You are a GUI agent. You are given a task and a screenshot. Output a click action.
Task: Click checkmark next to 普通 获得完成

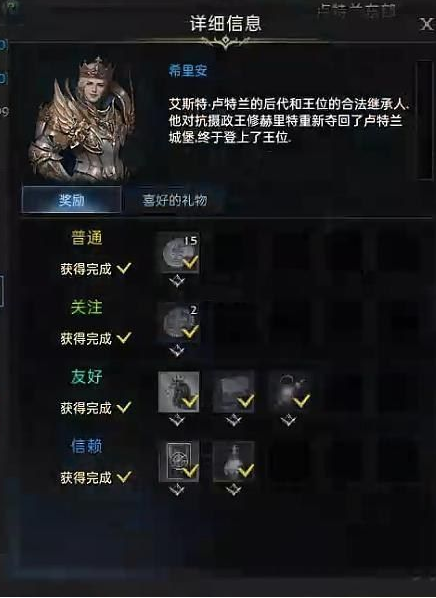coord(124,268)
